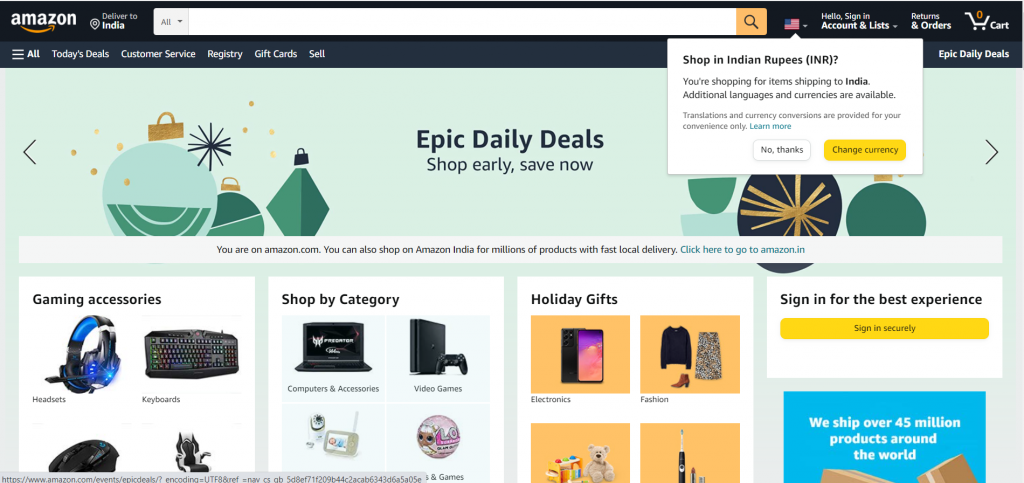Open the US flag language selector
Viewport: 1024px width, 483px height.
795,24
